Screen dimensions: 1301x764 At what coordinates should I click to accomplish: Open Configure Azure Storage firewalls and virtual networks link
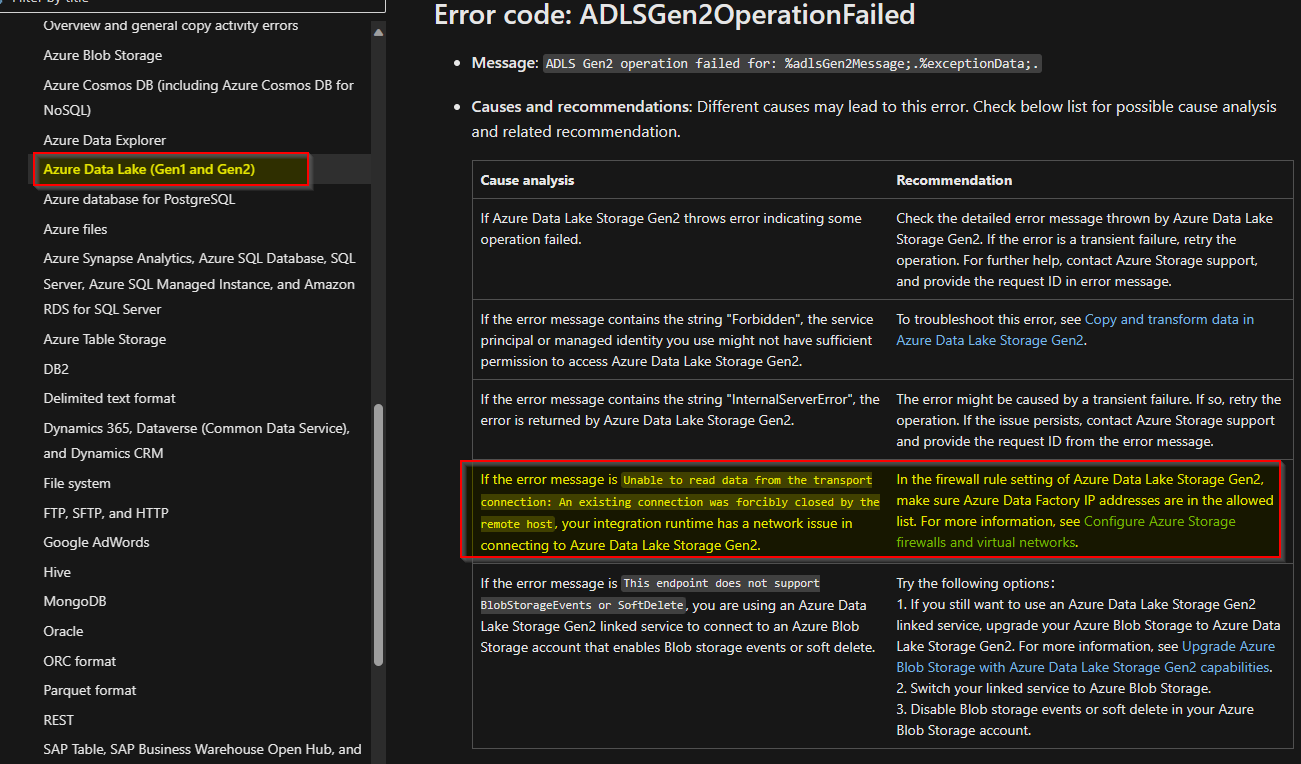tap(1066, 532)
